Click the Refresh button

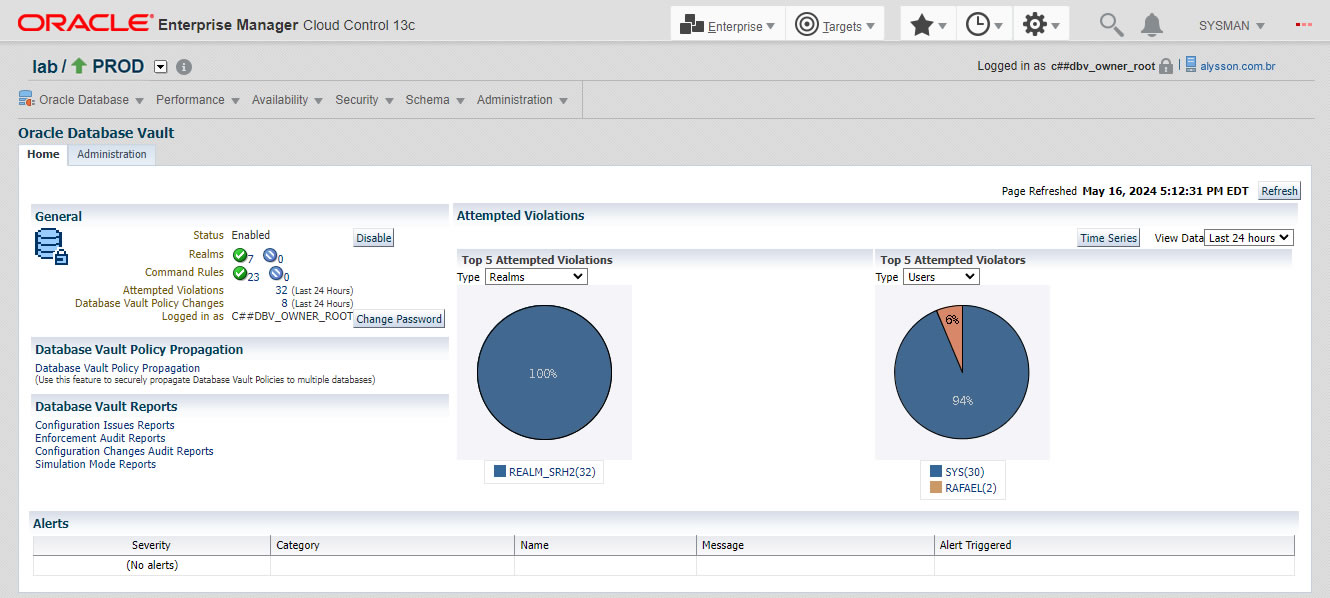point(1279,191)
